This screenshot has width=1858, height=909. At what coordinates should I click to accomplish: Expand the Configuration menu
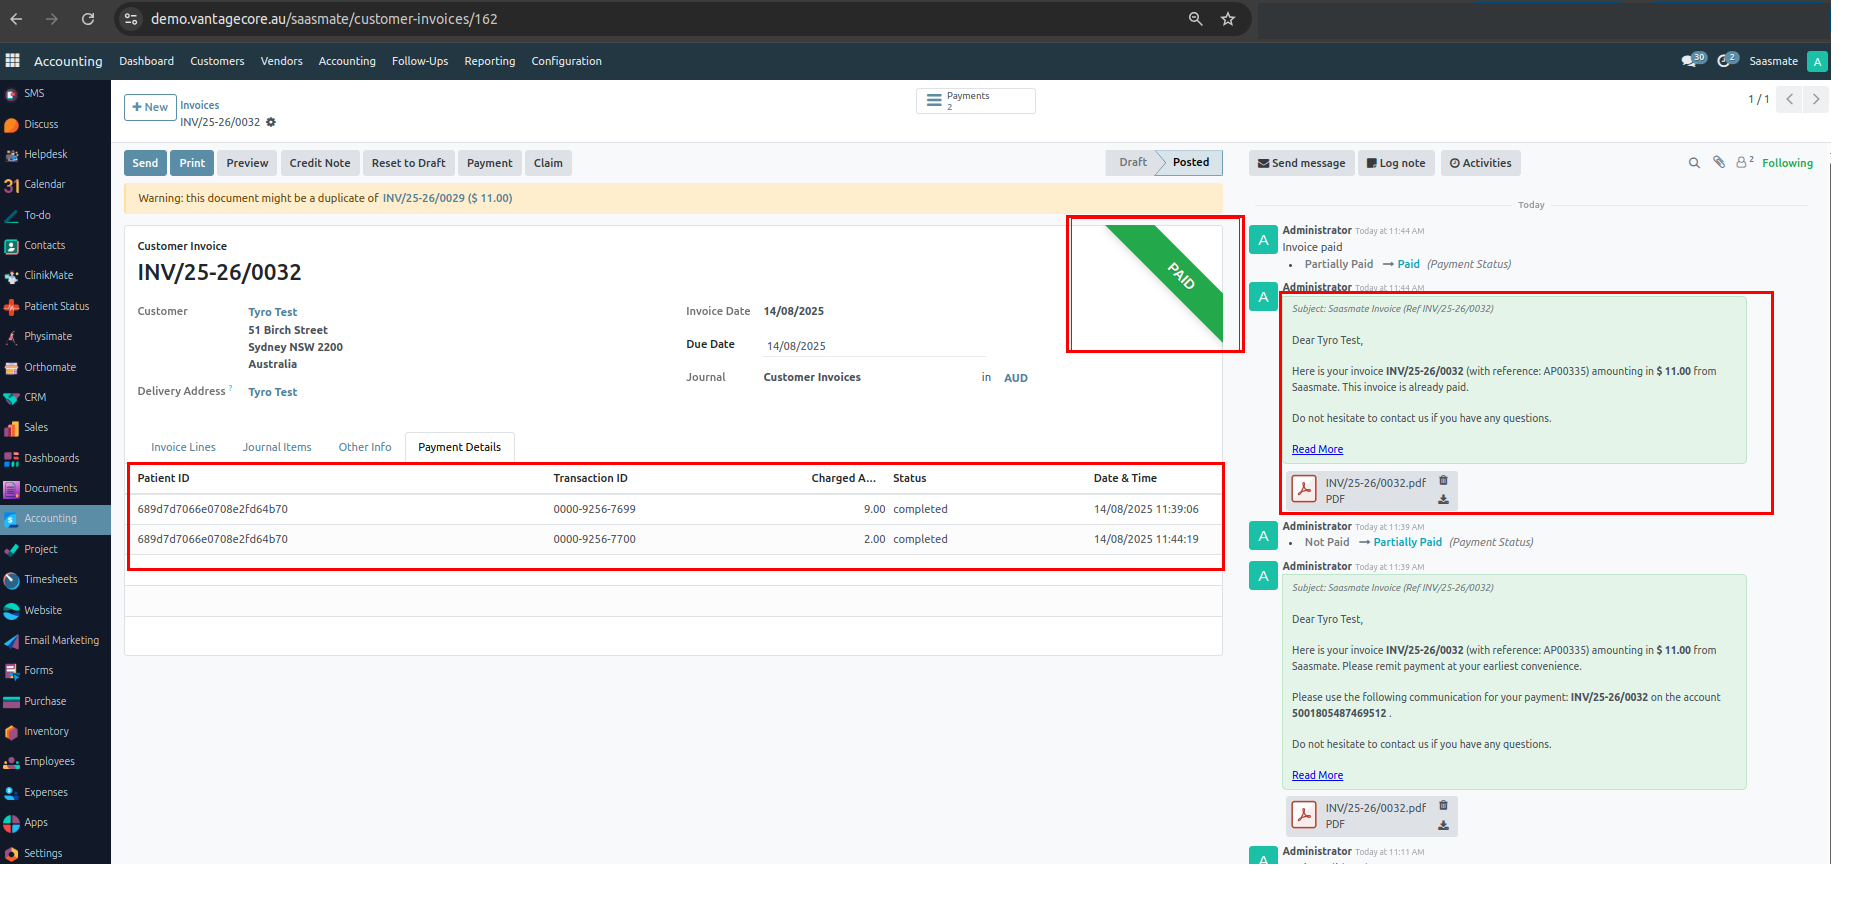coord(566,61)
